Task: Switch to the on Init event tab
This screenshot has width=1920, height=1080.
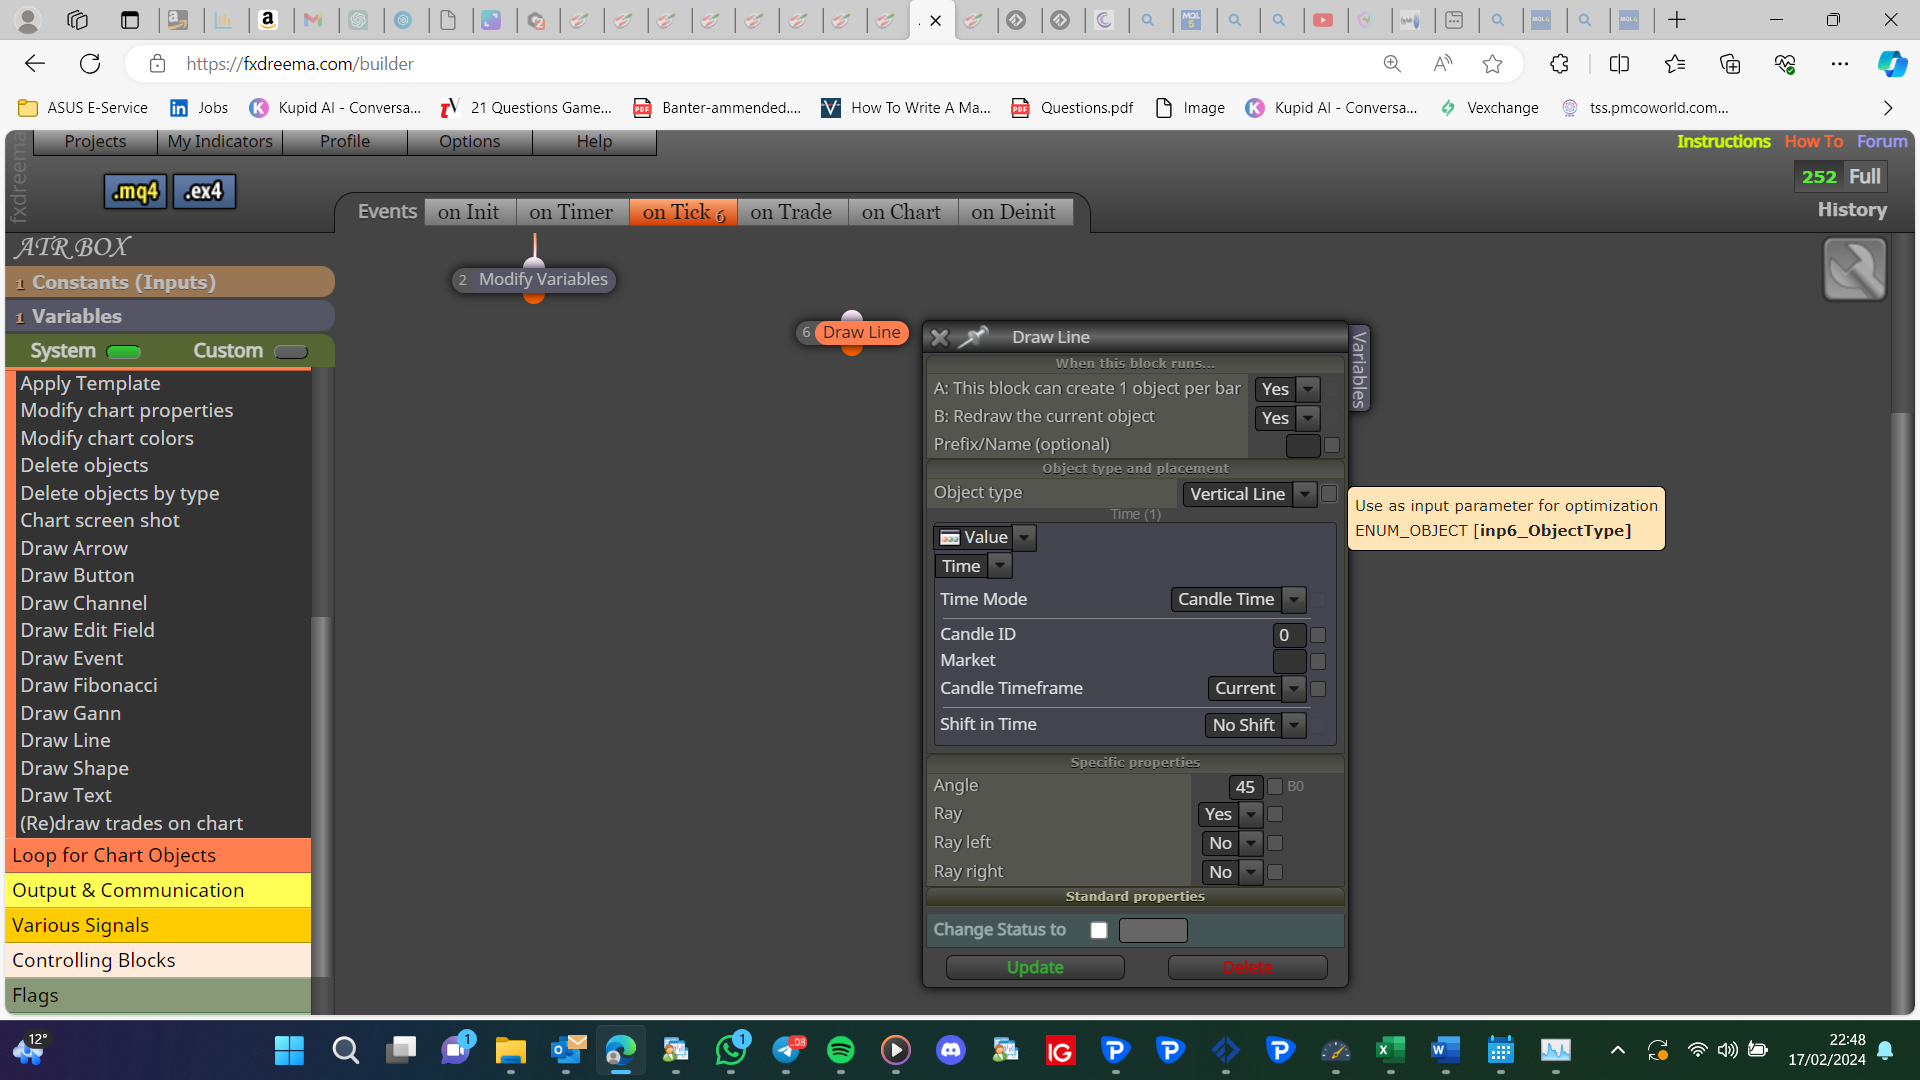Action: [x=468, y=212]
